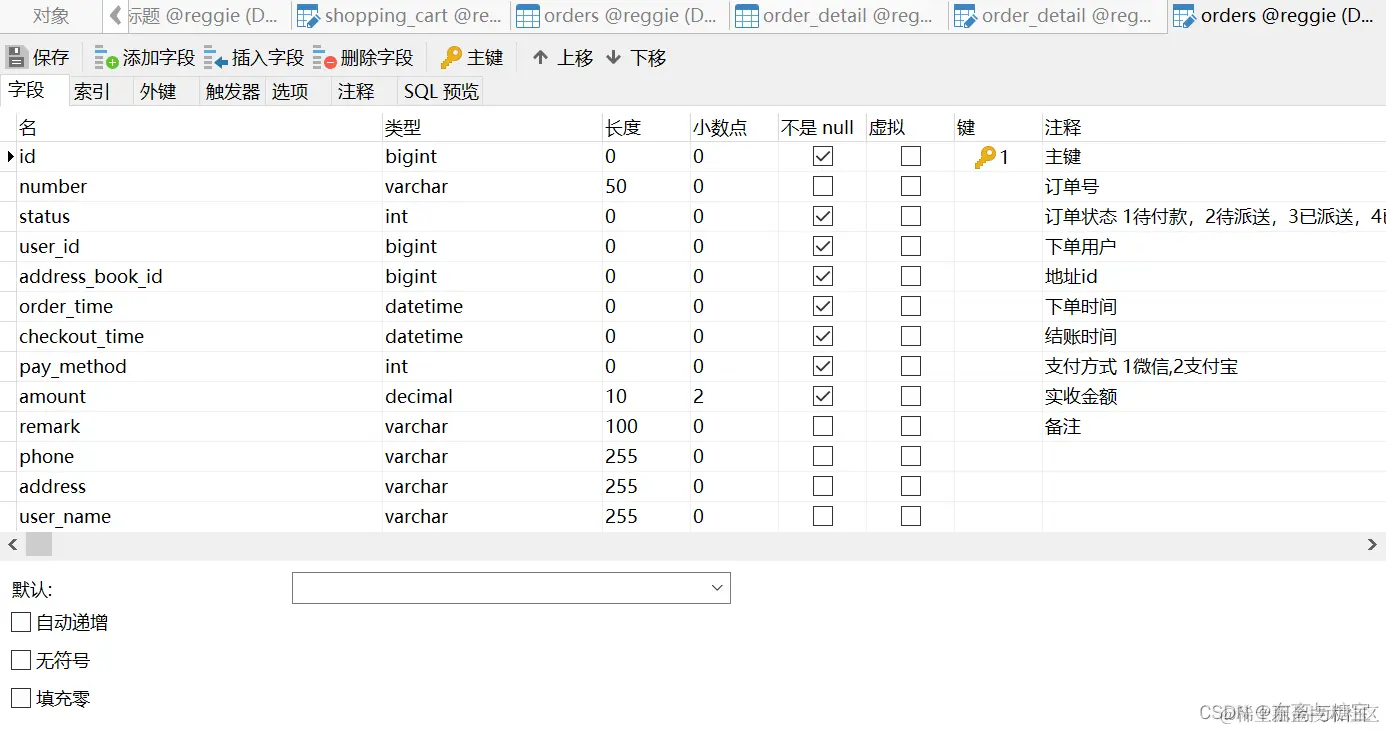1386x731 pixels.
Task: Click the tab overflow chevron left of 标题
Action: point(117,15)
